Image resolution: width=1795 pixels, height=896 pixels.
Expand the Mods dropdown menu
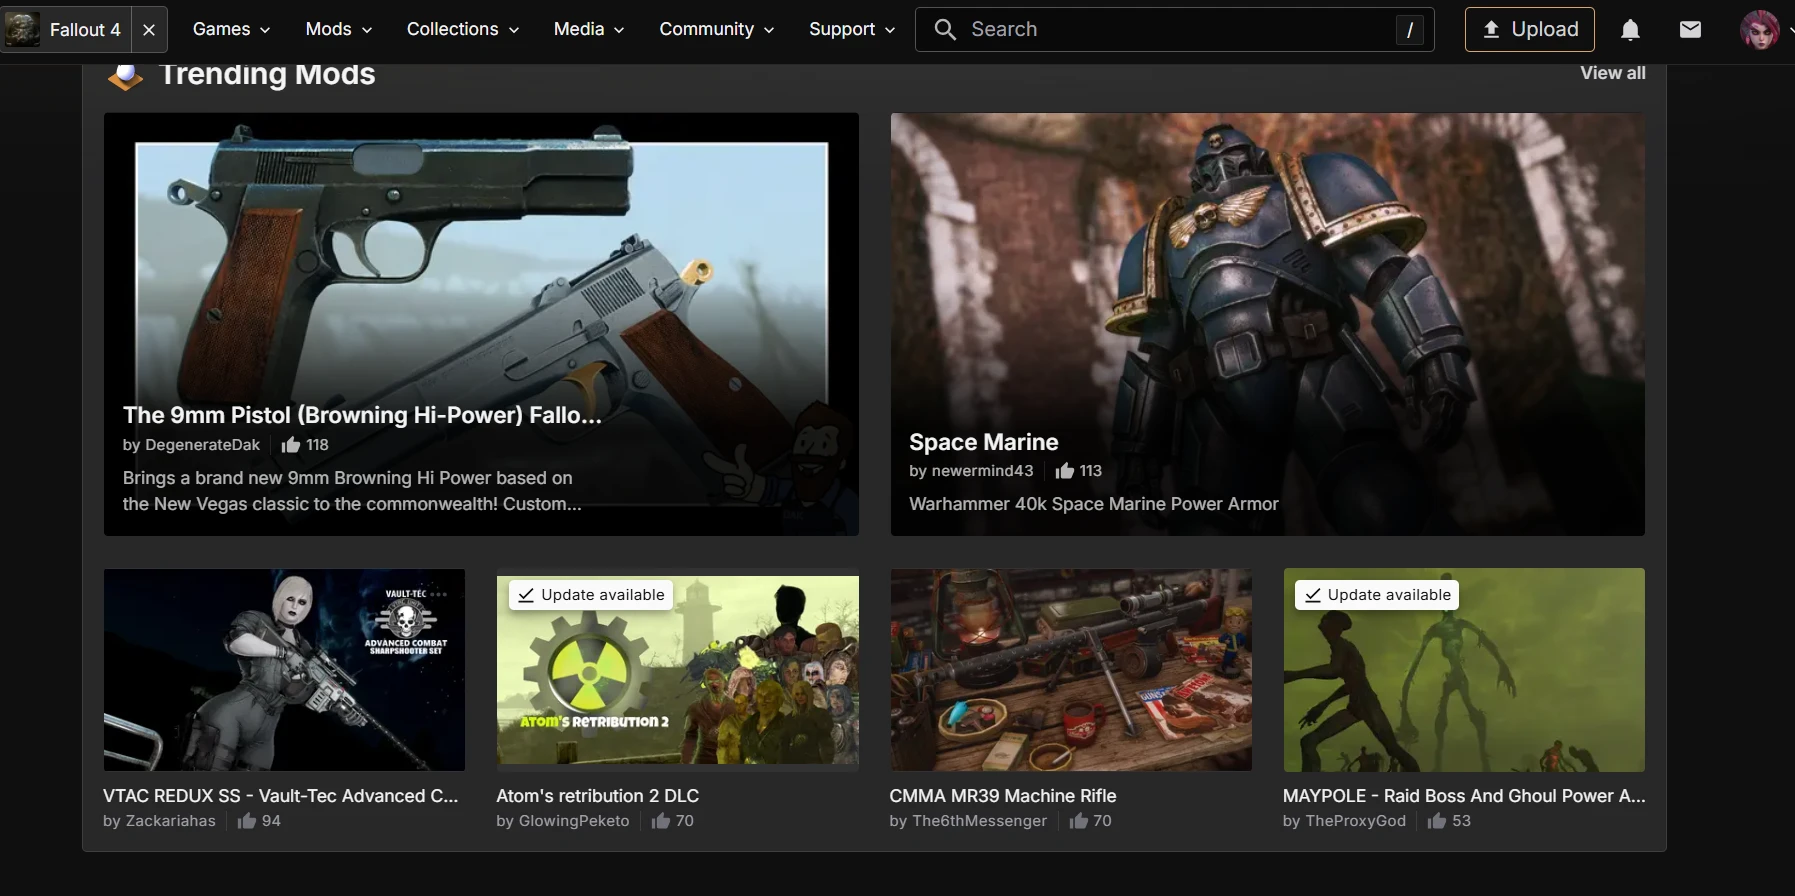pos(338,29)
